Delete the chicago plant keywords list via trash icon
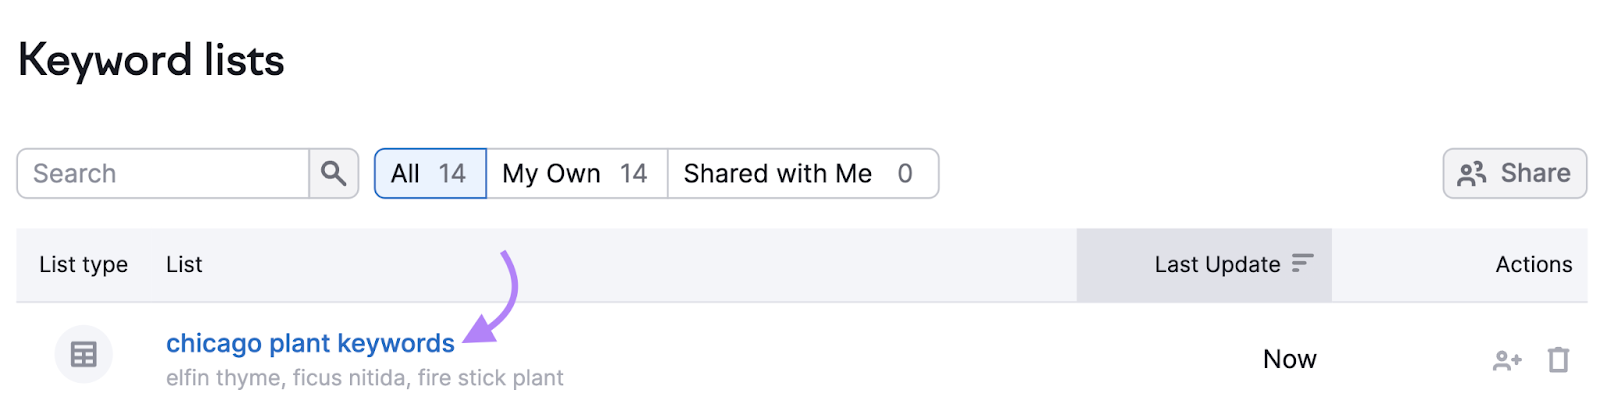This screenshot has height=415, width=1600. [x=1558, y=360]
